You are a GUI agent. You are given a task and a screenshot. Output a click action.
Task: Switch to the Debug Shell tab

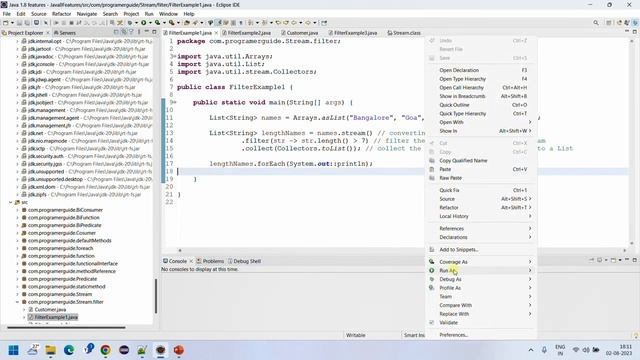click(244, 261)
